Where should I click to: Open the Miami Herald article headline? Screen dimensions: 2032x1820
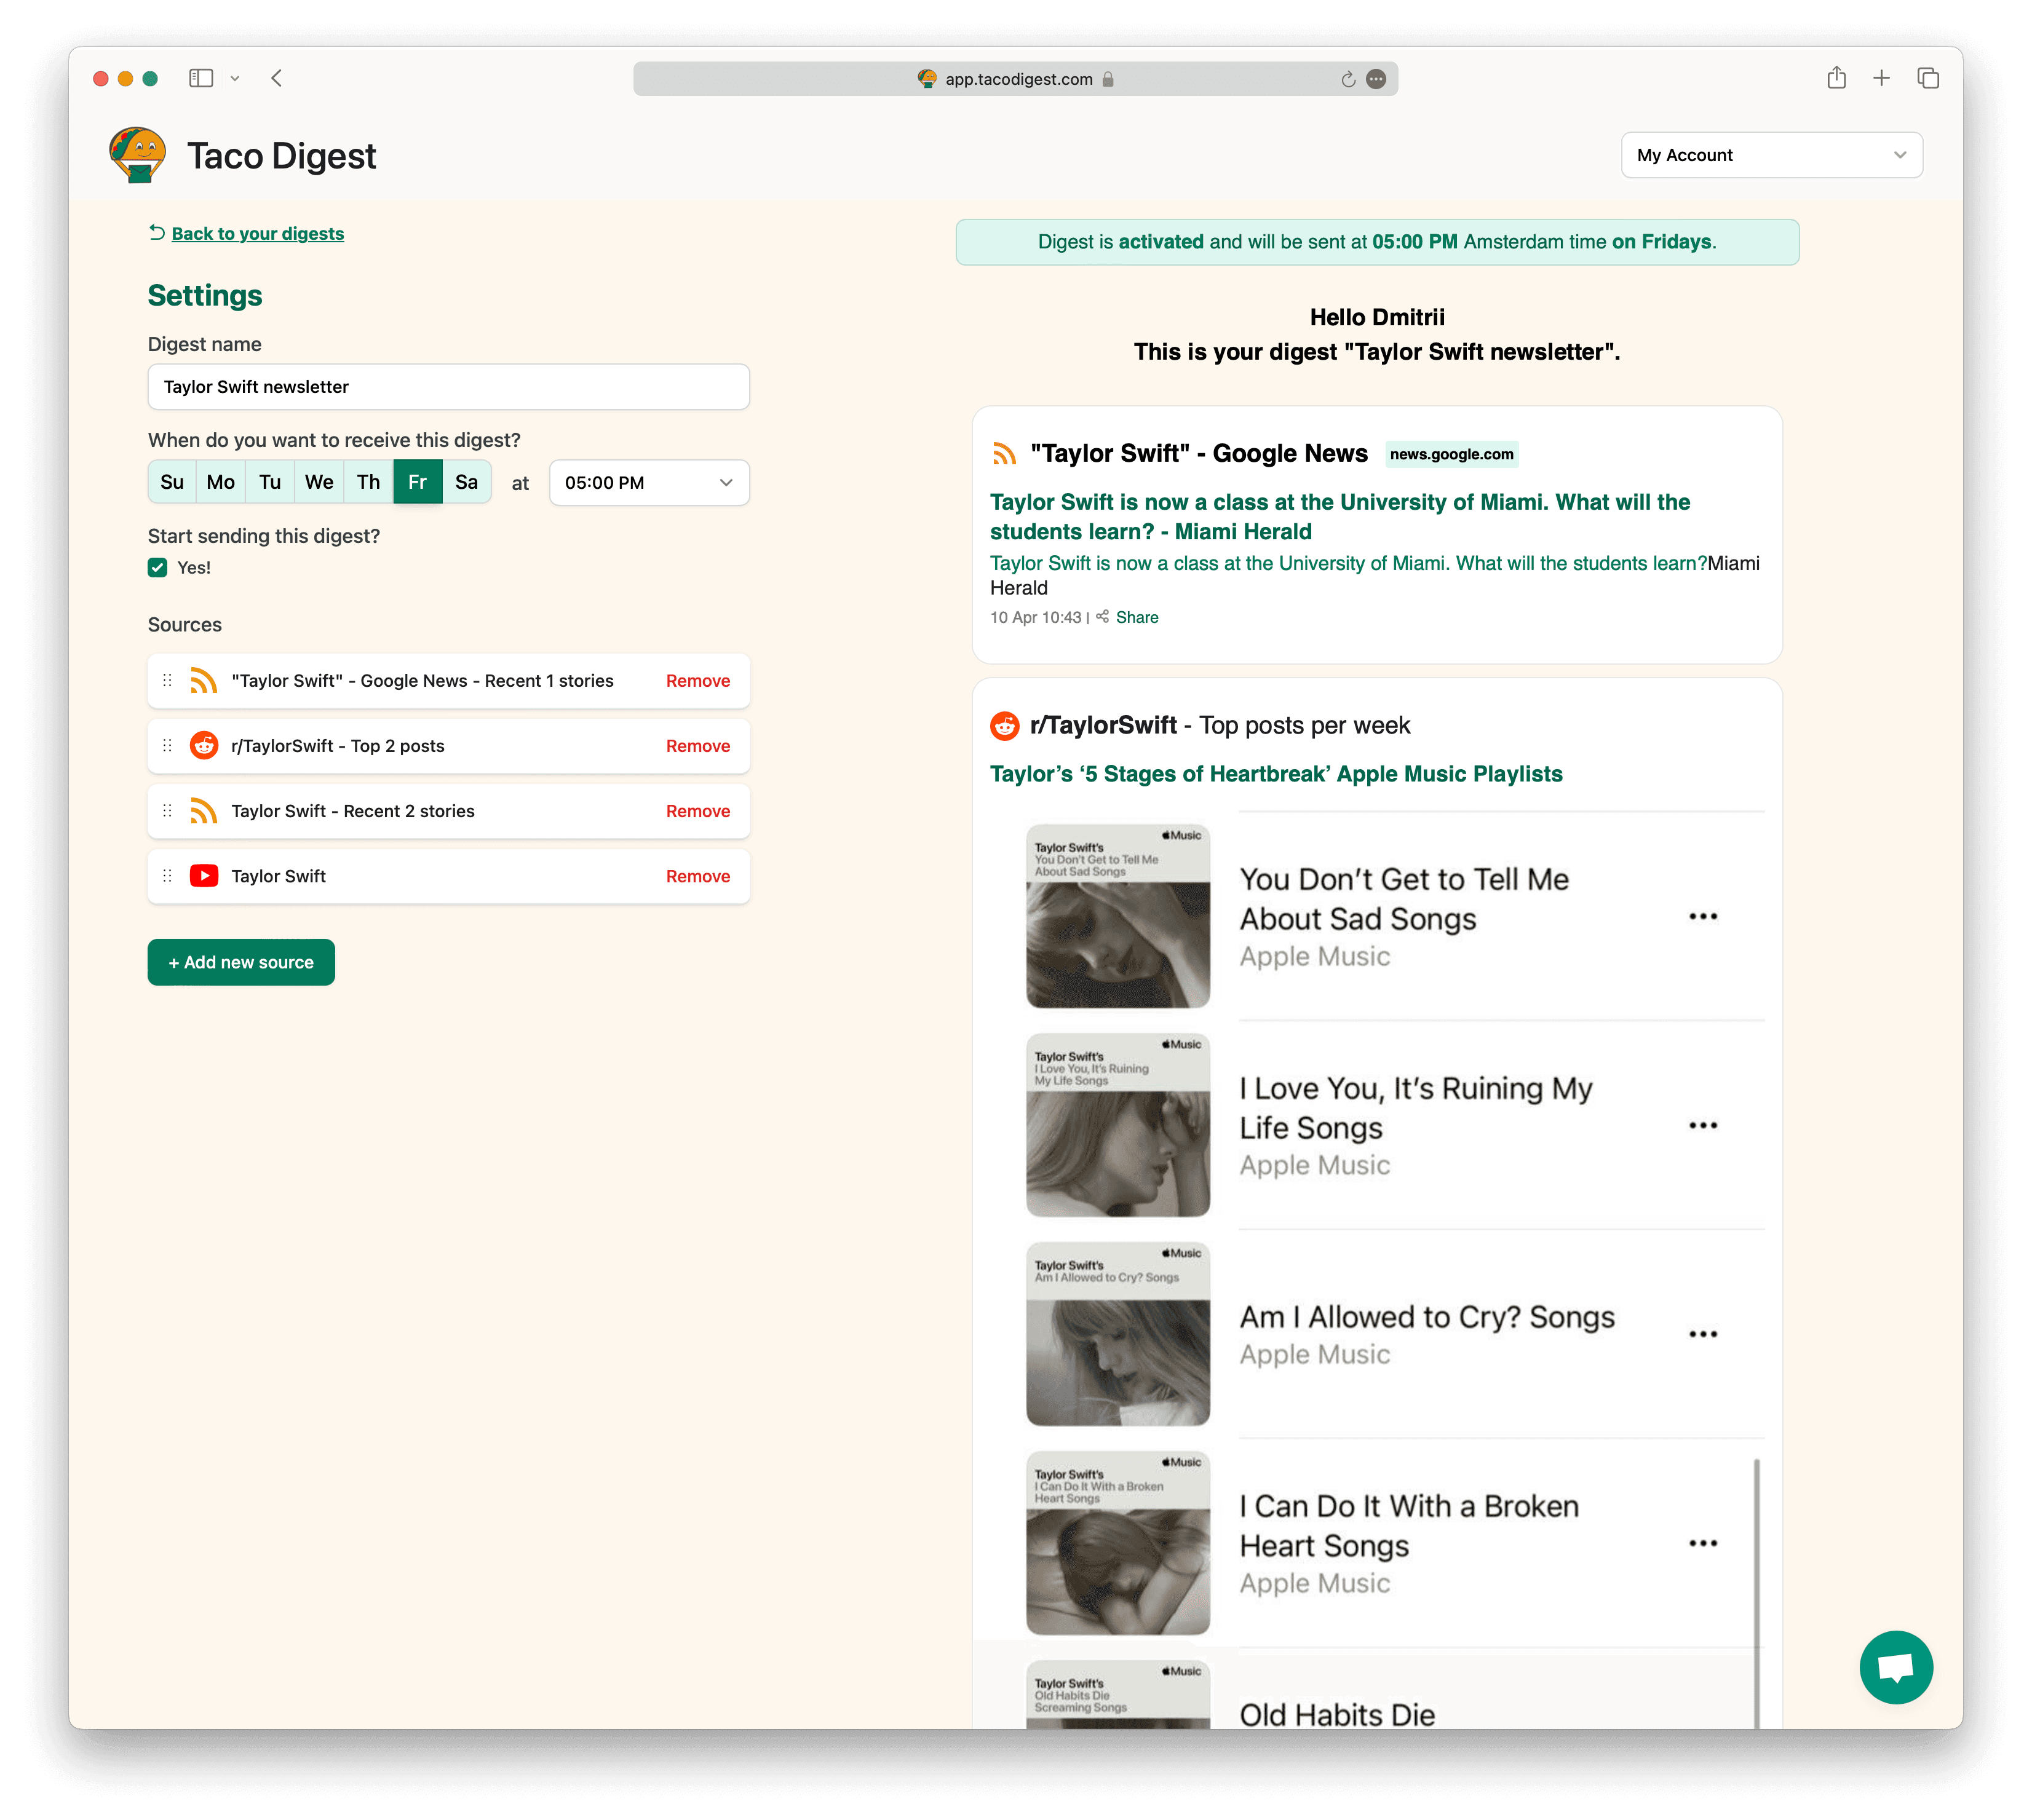pyautogui.click(x=1340, y=517)
